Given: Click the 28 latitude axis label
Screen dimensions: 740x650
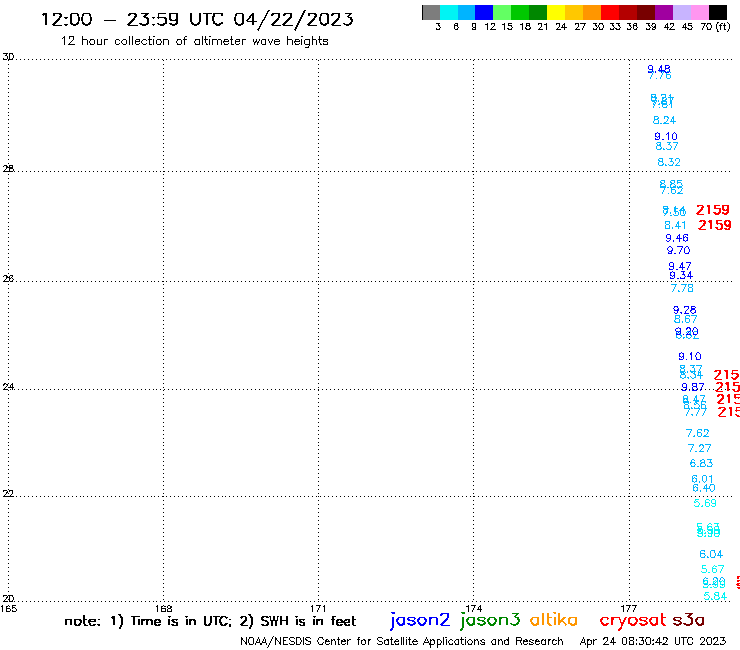Looking at the screenshot, I should [x=8, y=169].
